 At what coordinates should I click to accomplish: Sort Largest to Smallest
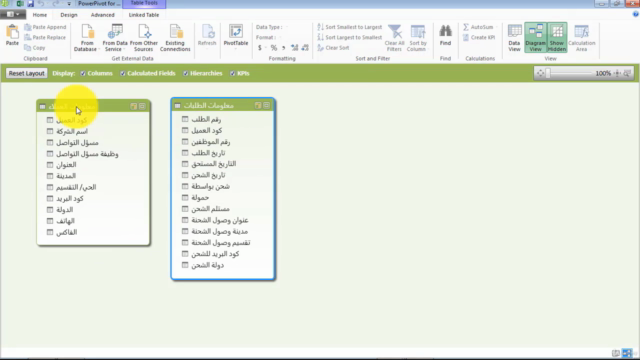click(x=350, y=37)
